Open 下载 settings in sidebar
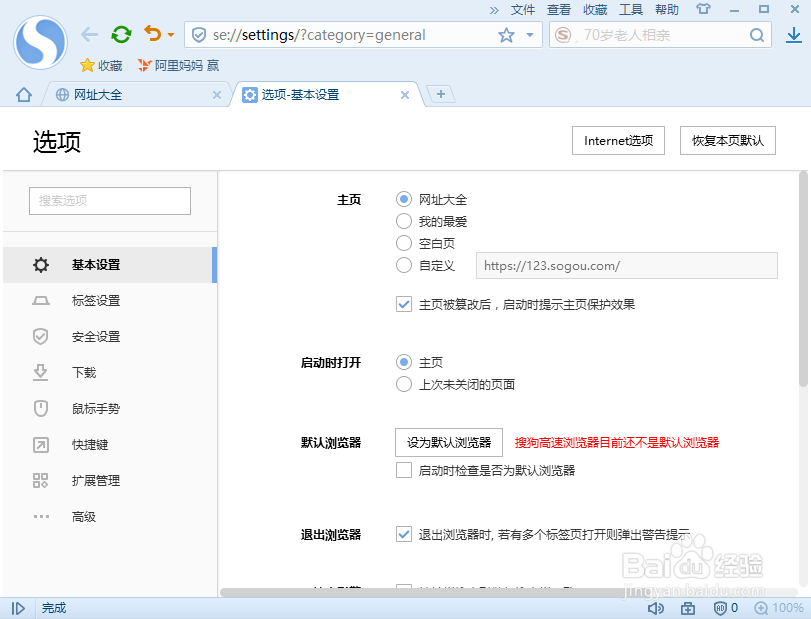Image resolution: width=811 pixels, height=619 pixels. click(x=110, y=372)
